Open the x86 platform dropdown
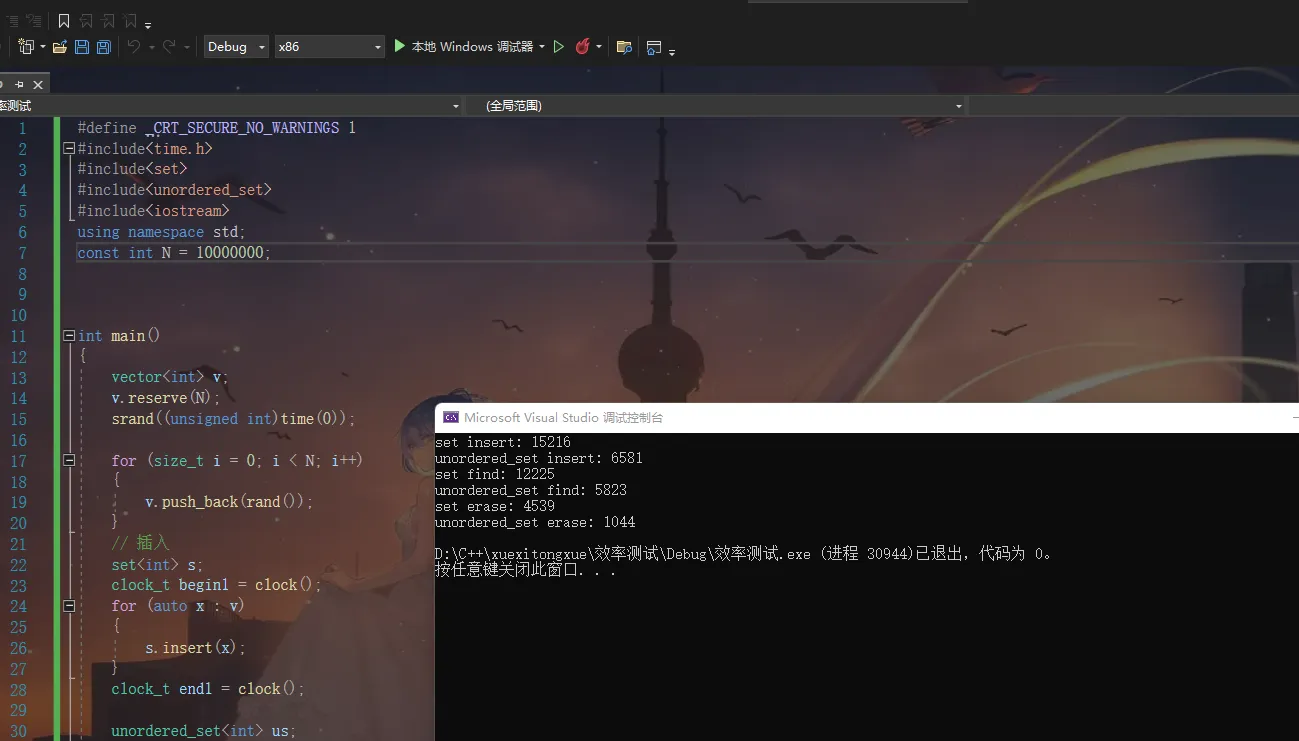 330,47
